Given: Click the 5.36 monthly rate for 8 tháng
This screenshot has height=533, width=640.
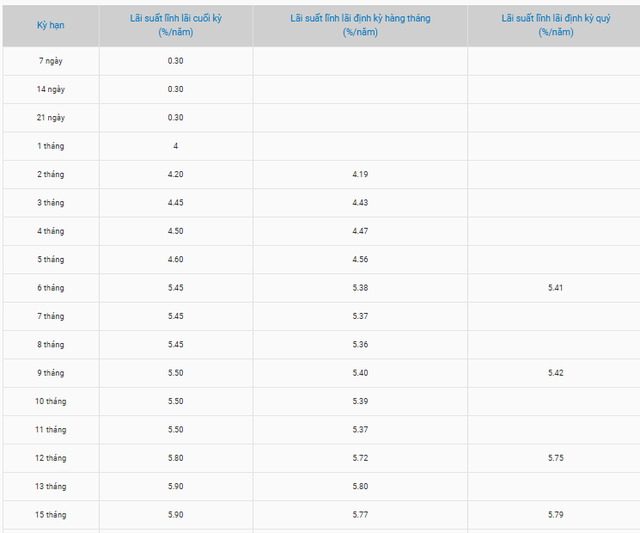Looking at the screenshot, I should (x=360, y=344).
